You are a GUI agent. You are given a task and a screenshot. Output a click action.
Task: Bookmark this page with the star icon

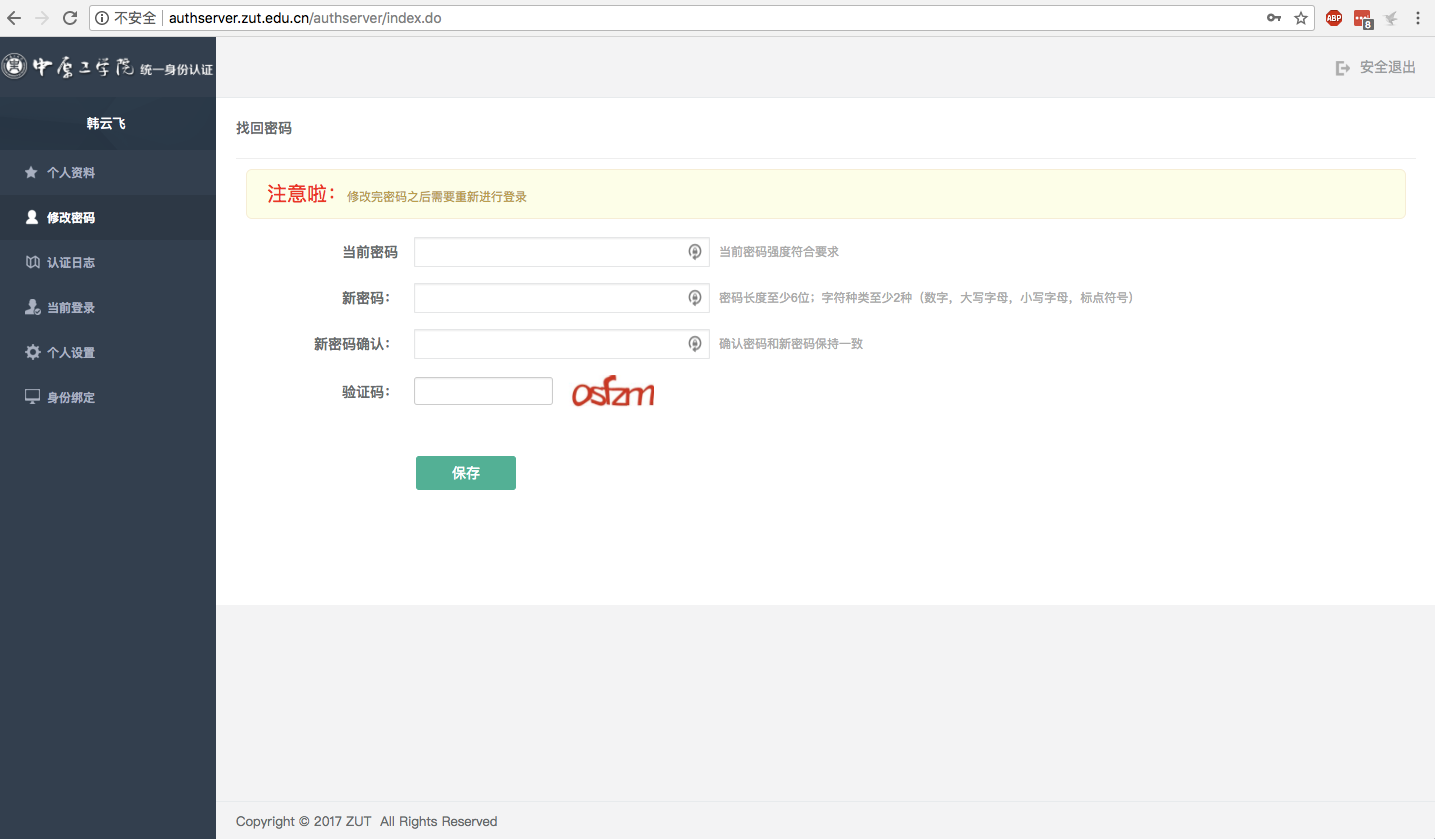[1301, 18]
